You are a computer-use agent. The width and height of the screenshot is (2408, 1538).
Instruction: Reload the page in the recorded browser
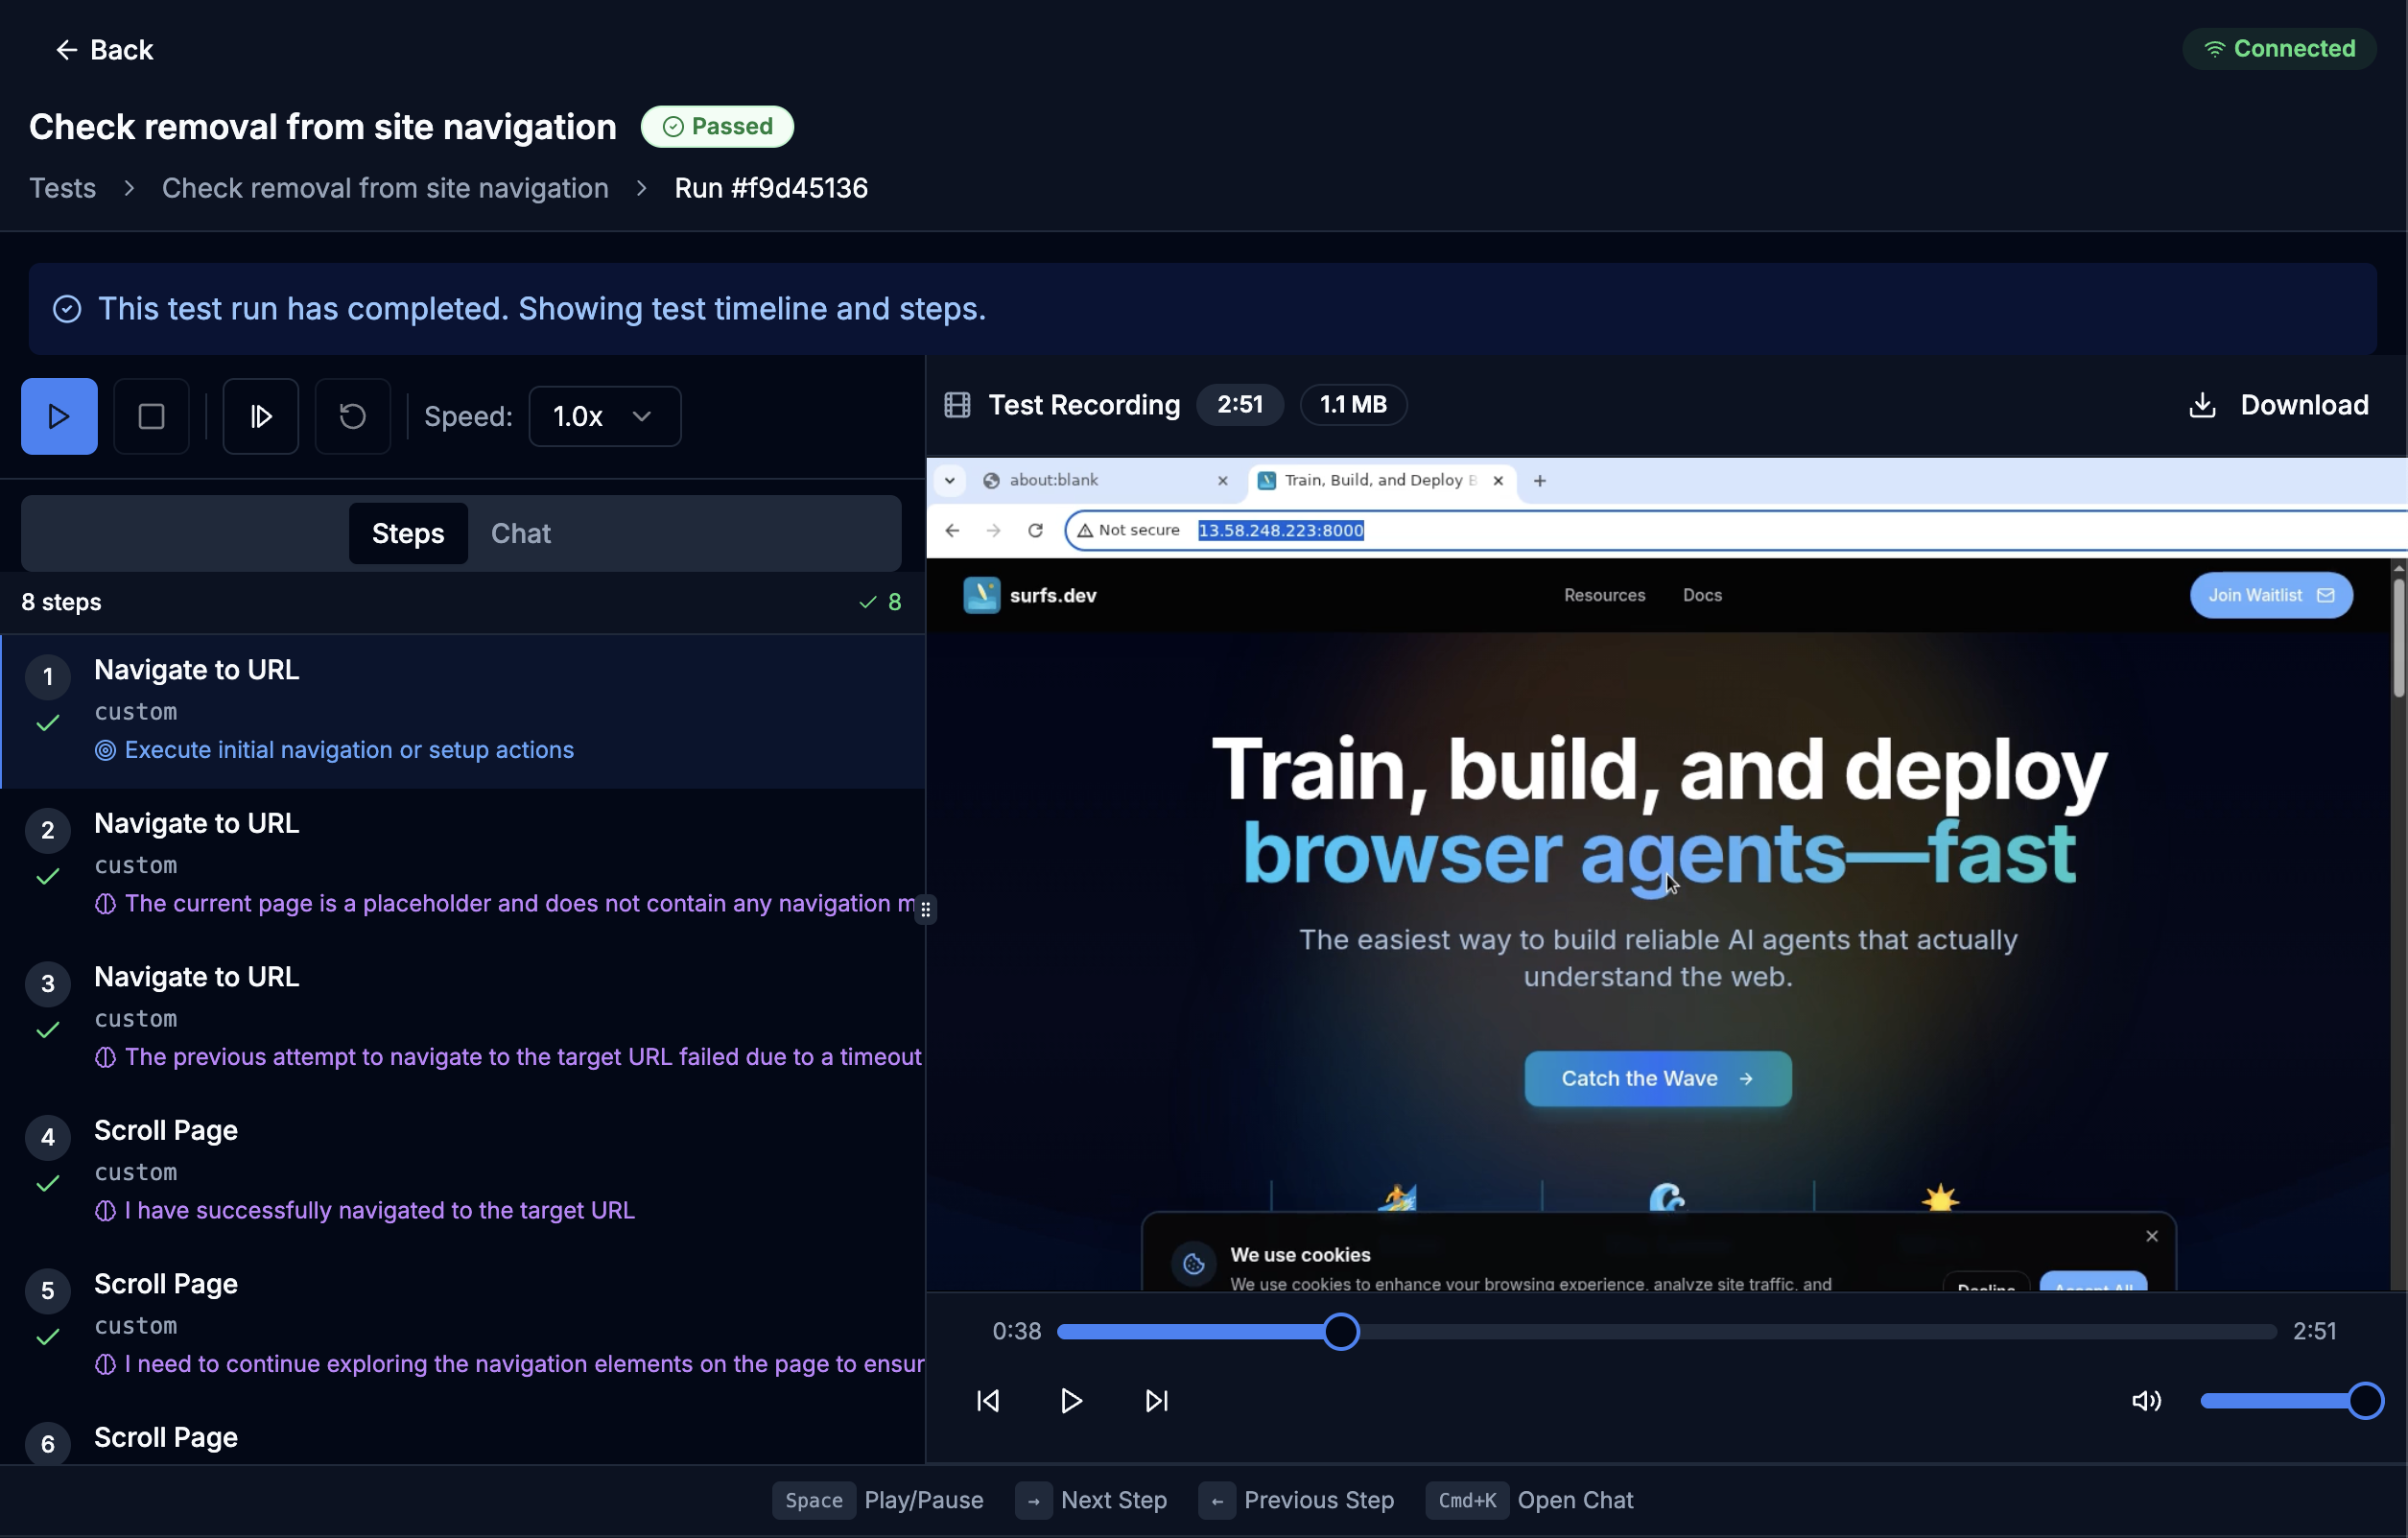[x=1035, y=530]
